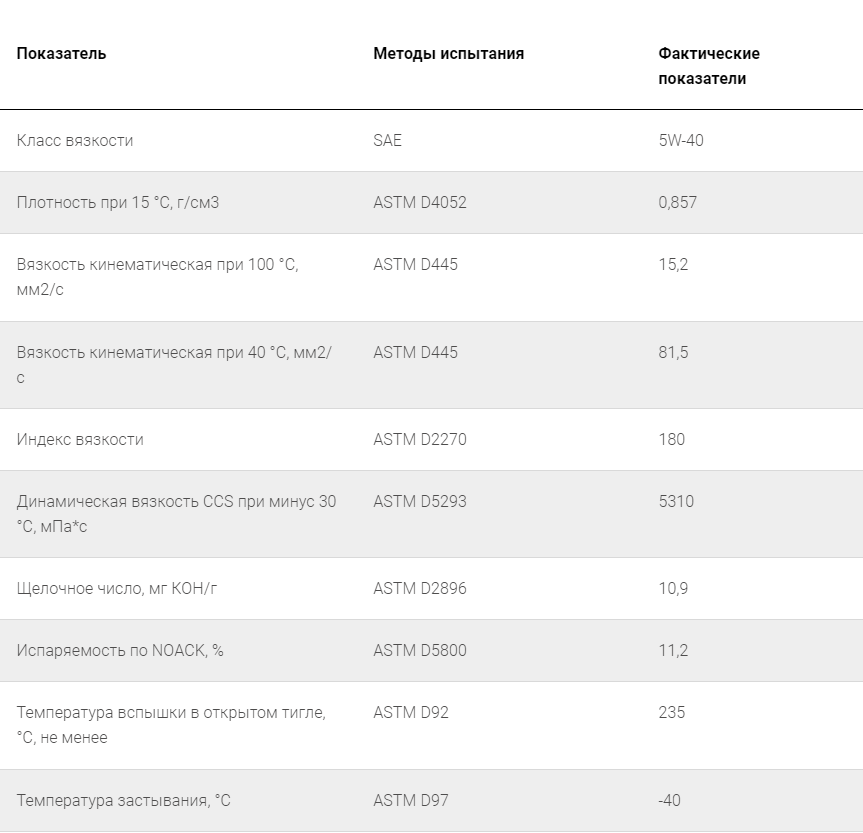Select the "Щелочное число, мг КОН/г" cell
This screenshot has width=863, height=833.
tap(117, 589)
